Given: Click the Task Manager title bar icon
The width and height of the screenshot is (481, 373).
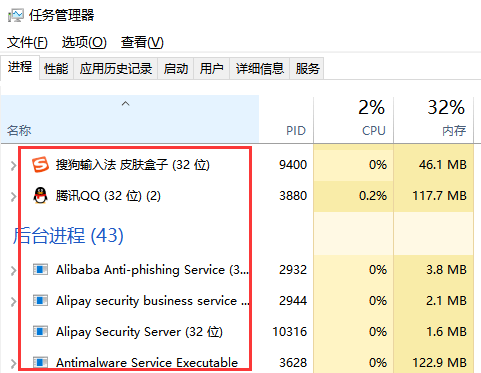Looking at the screenshot, I should (16, 15).
